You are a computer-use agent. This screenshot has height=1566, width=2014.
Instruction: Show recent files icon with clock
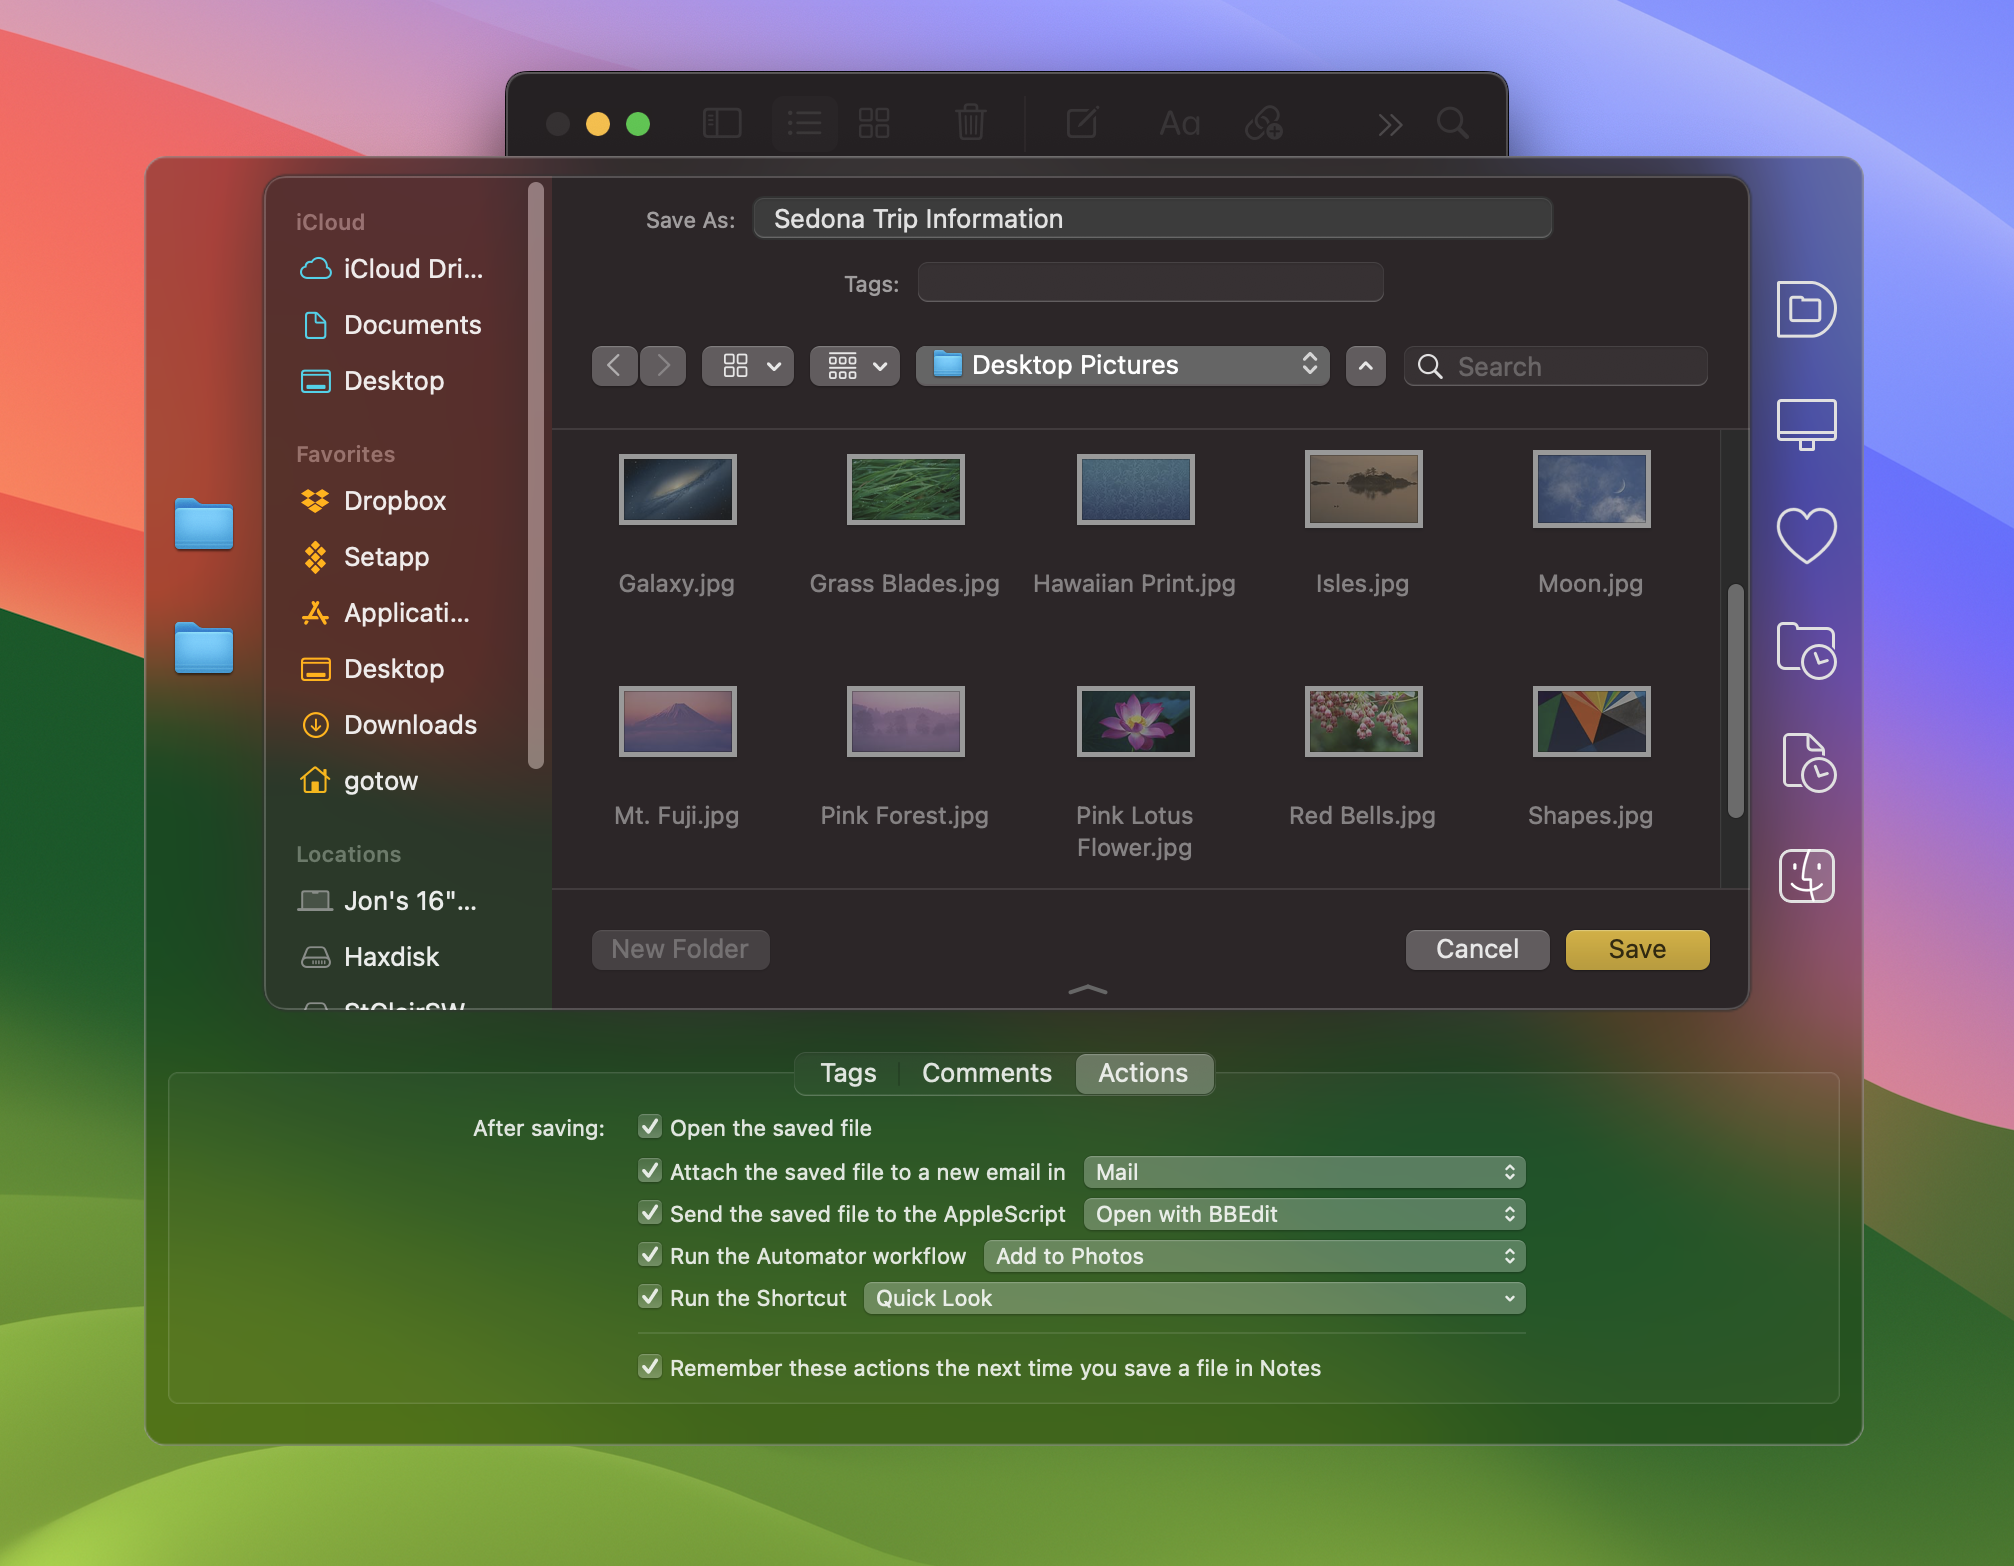(1808, 763)
